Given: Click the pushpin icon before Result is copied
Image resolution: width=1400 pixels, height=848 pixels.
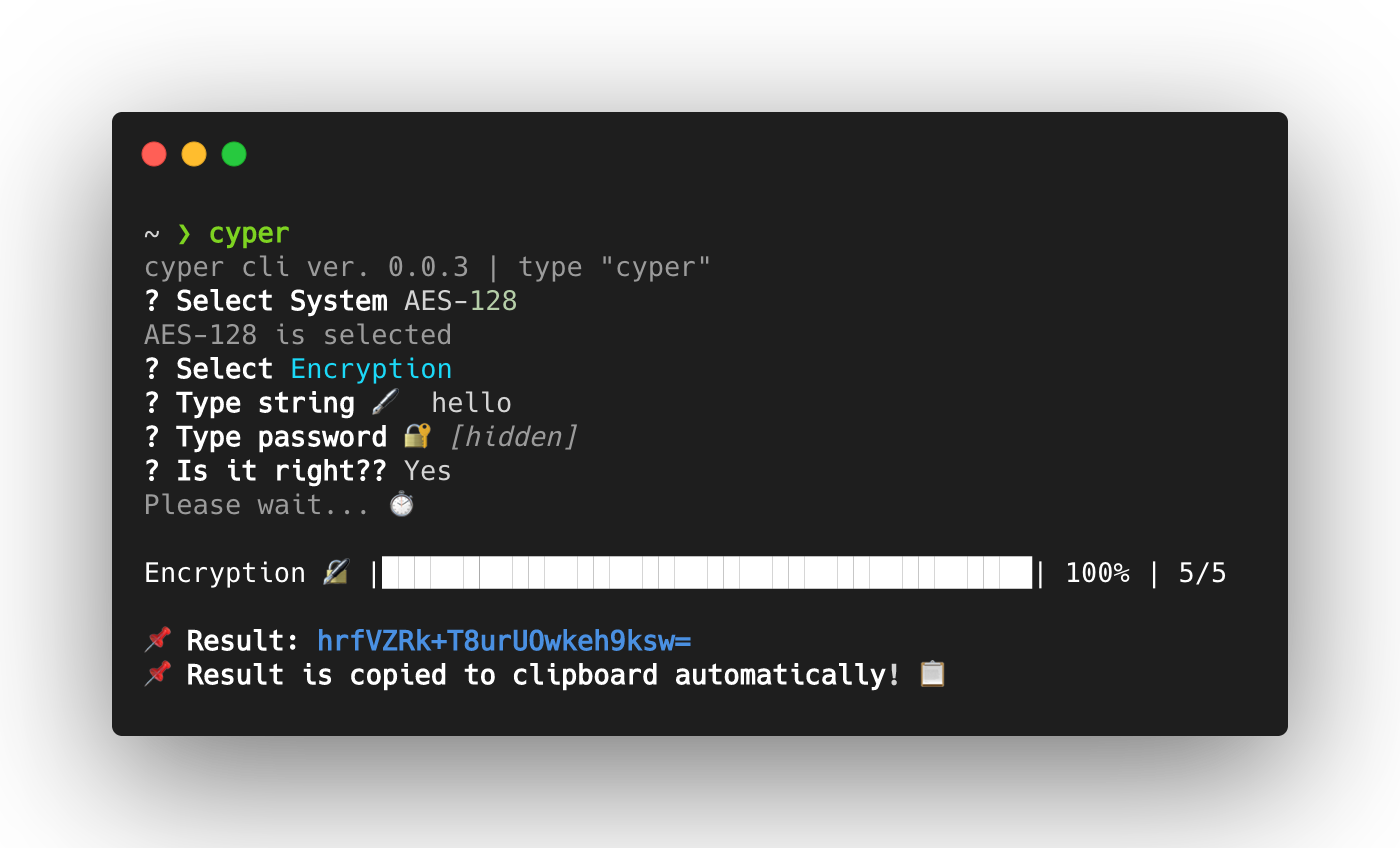Looking at the screenshot, I should 158,674.
